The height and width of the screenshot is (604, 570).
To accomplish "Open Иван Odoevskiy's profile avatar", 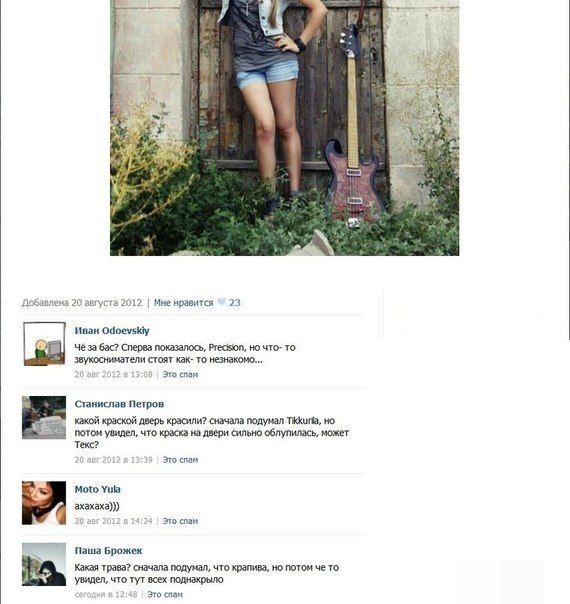I will pos(44,344).
